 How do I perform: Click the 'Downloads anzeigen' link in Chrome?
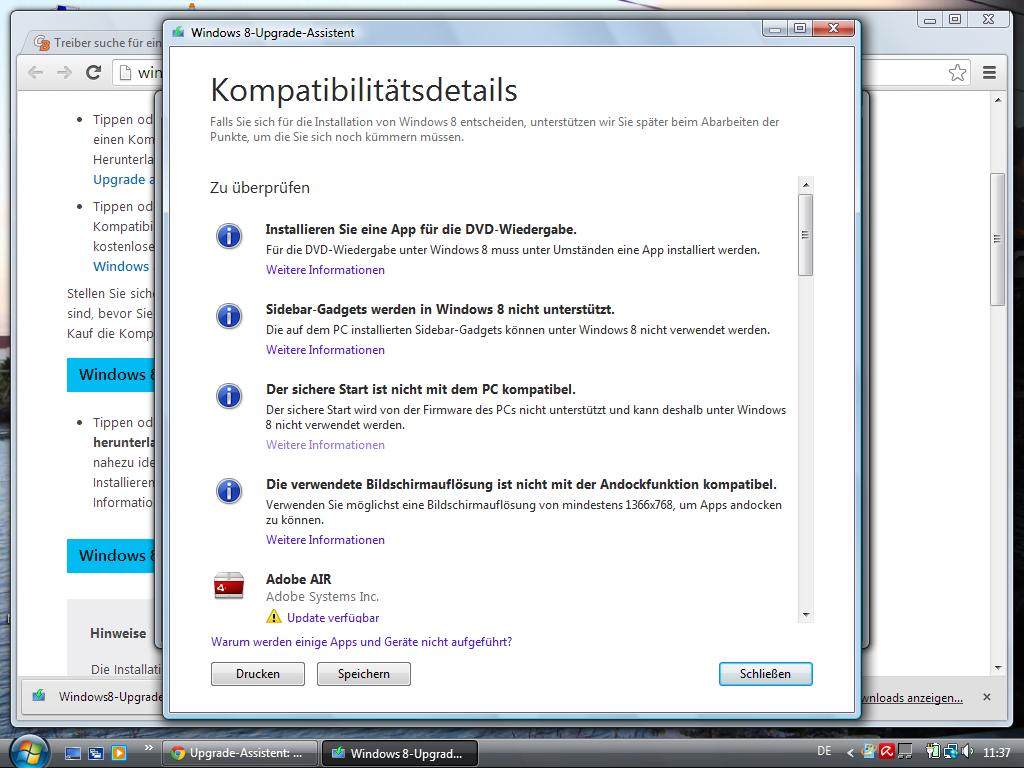click(x=912, y=697)
